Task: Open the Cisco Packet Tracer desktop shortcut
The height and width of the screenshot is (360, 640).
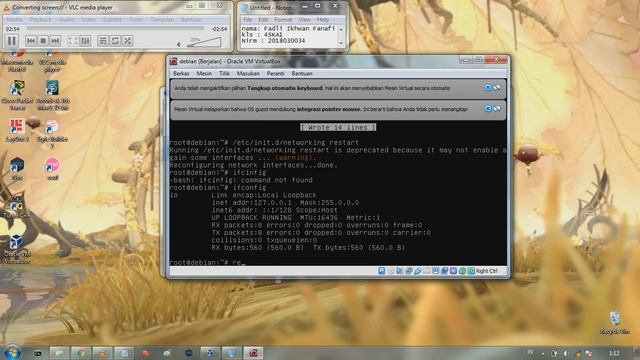Action: point(17,95)
